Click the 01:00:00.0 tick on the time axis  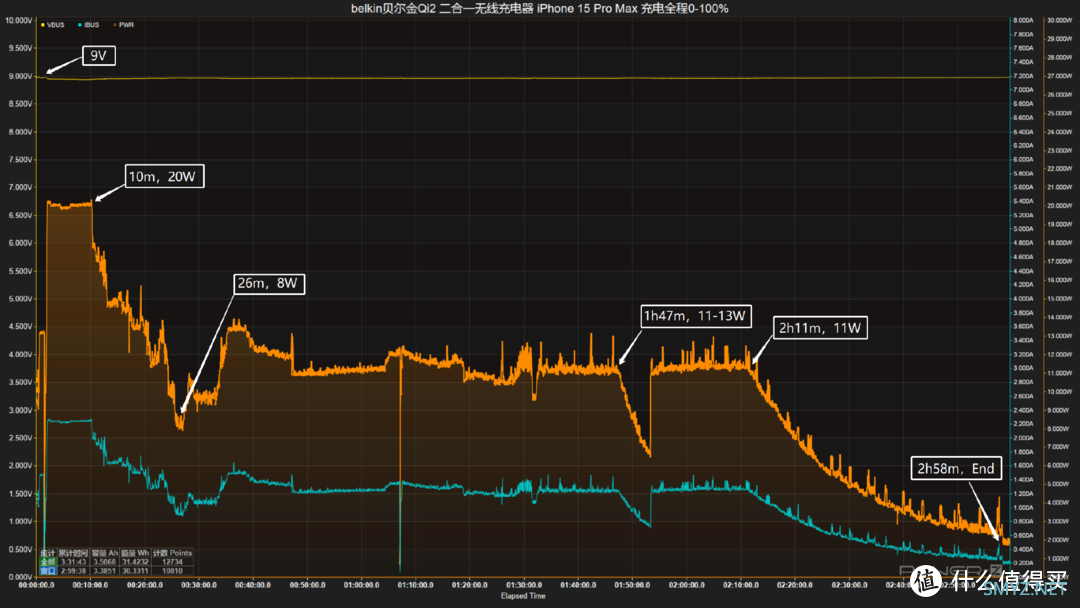[362, 585]
